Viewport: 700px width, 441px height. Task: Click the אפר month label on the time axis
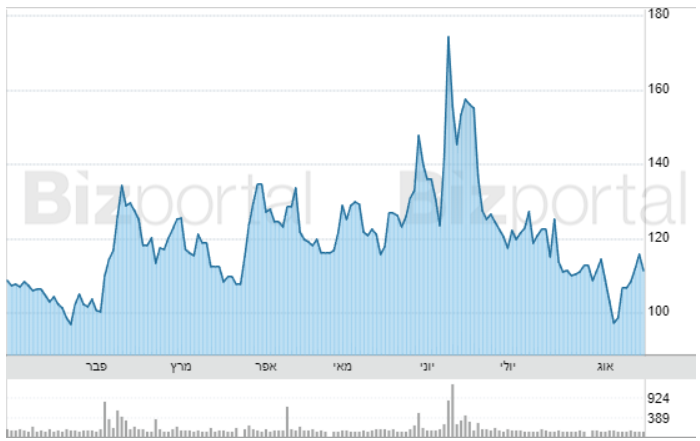pos(266,367)
